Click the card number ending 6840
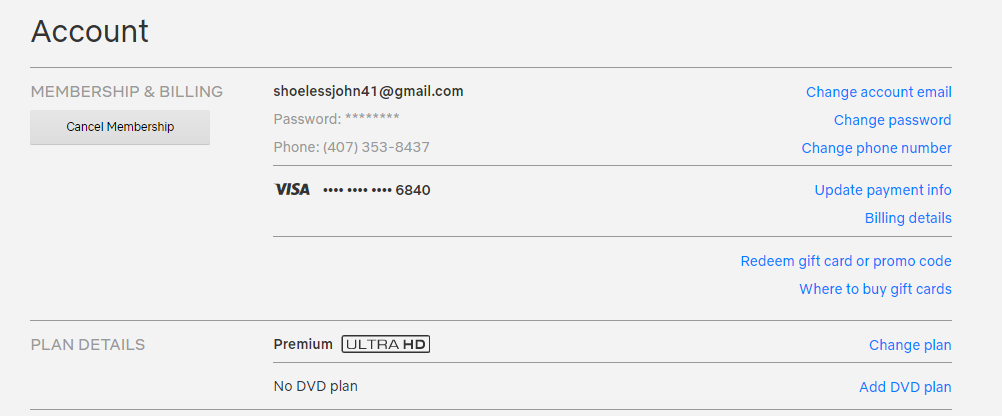 point(377,190)
